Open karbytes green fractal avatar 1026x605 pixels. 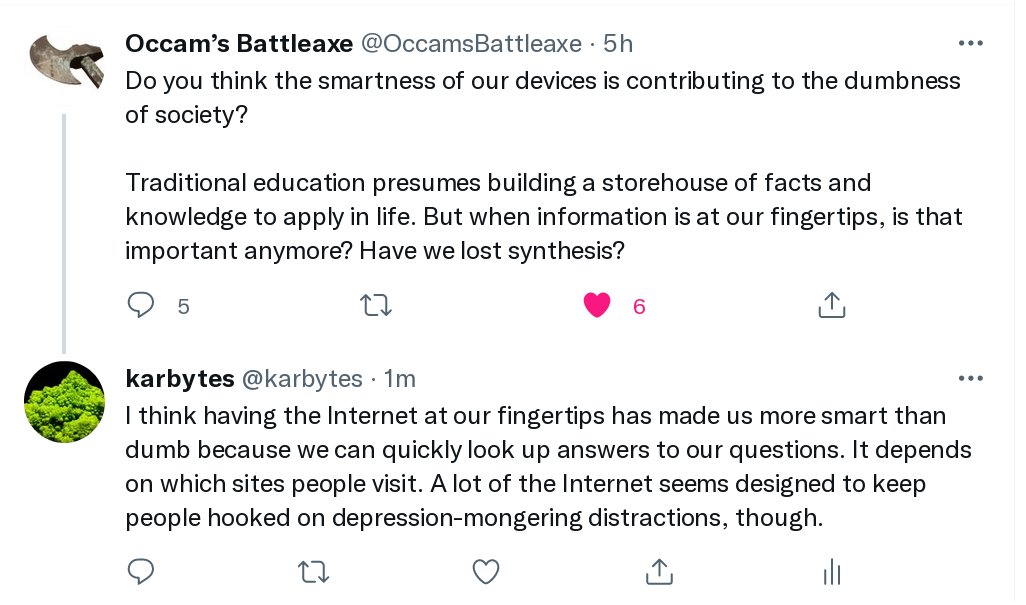coord(64,402)
